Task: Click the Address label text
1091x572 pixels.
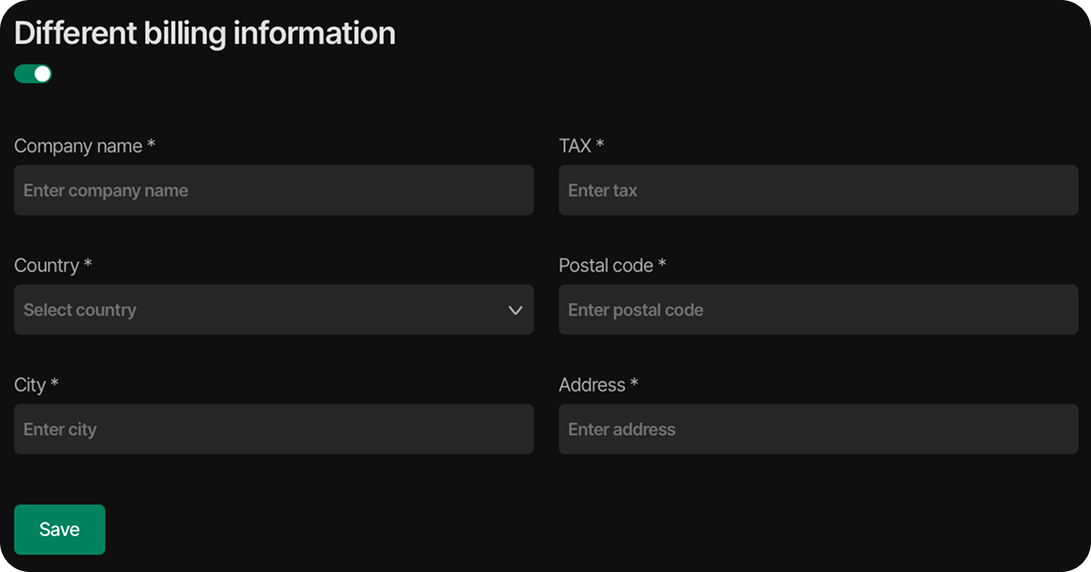Action: pos(591,385)
